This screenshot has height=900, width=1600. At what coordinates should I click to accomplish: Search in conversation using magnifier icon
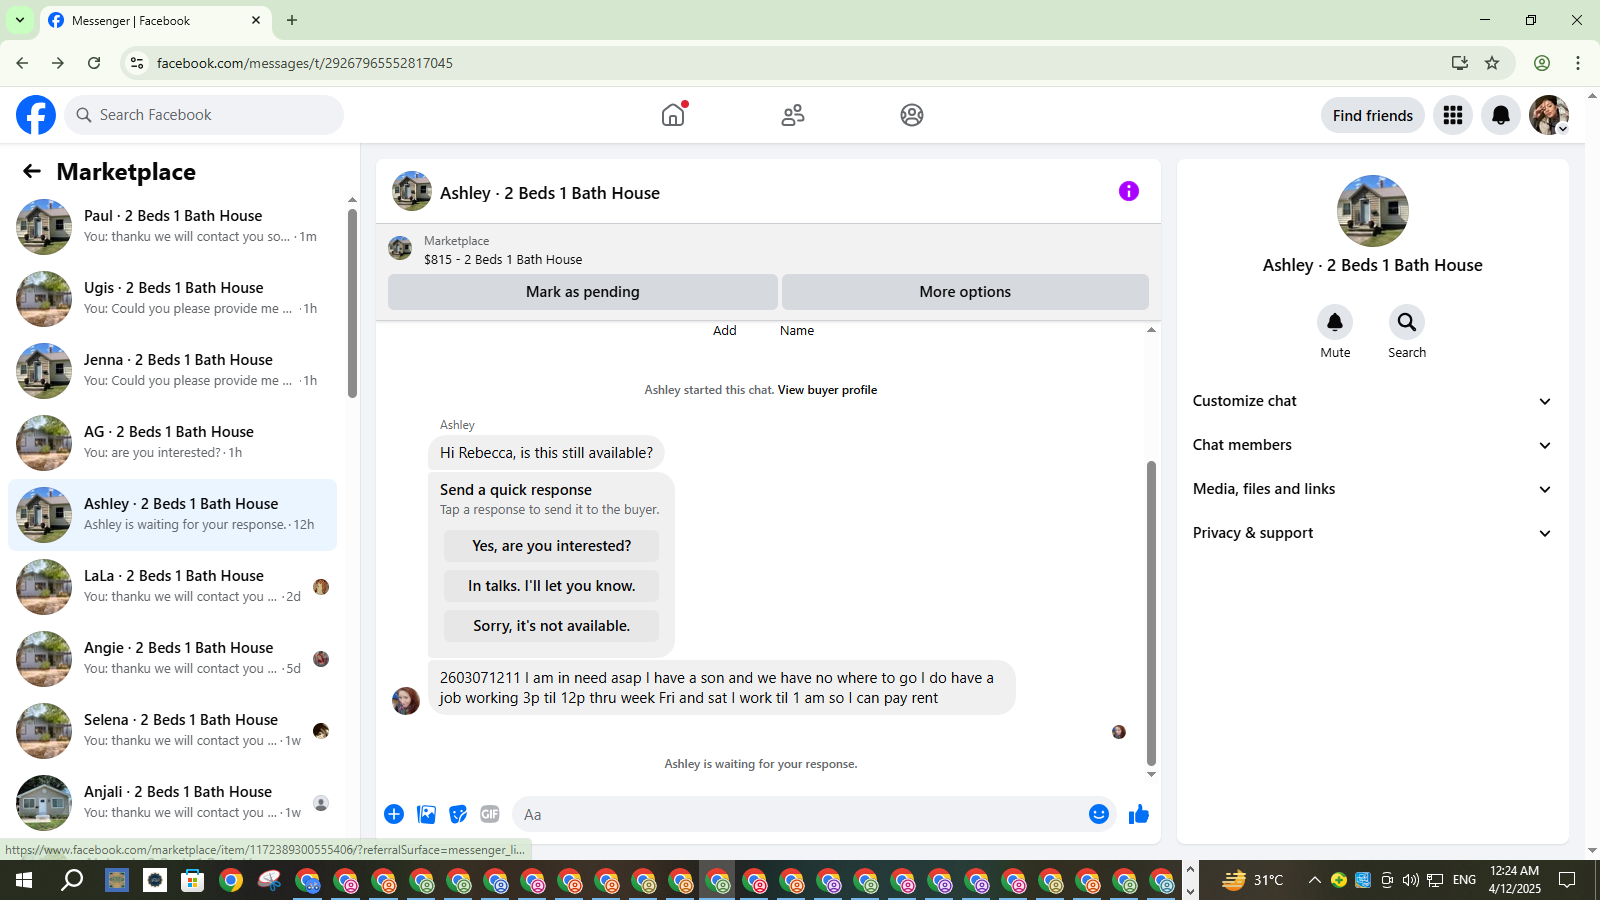pyautogui.click(x=1407, y=322)
